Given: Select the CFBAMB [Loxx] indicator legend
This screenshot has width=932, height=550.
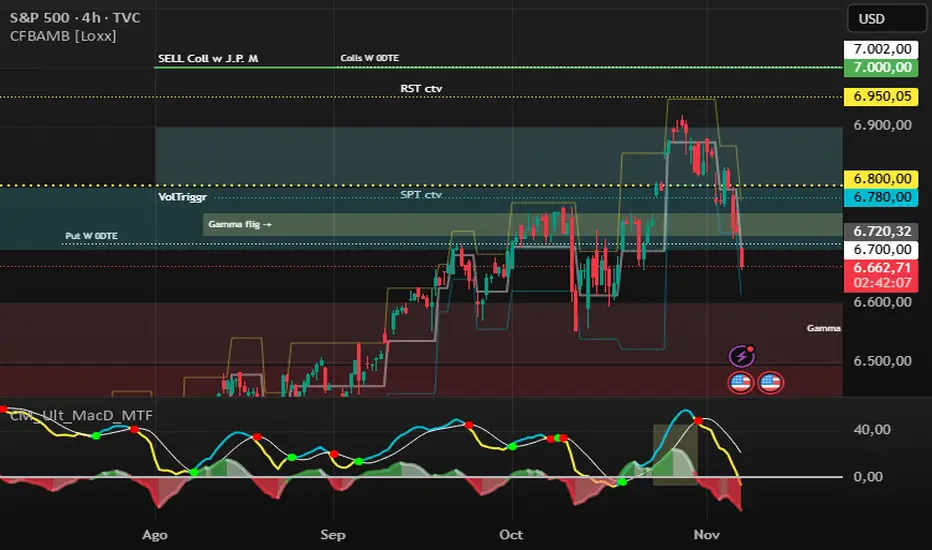Looking at the screenshot, I should [63, 36].
